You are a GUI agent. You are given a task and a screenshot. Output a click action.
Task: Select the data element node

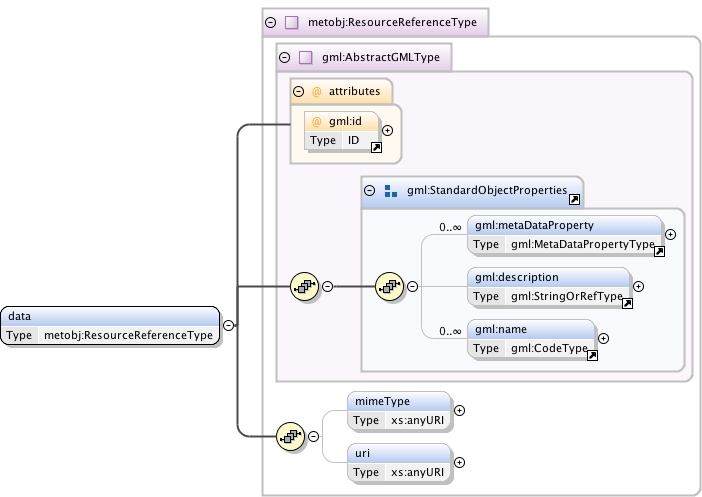click(110, 326)
